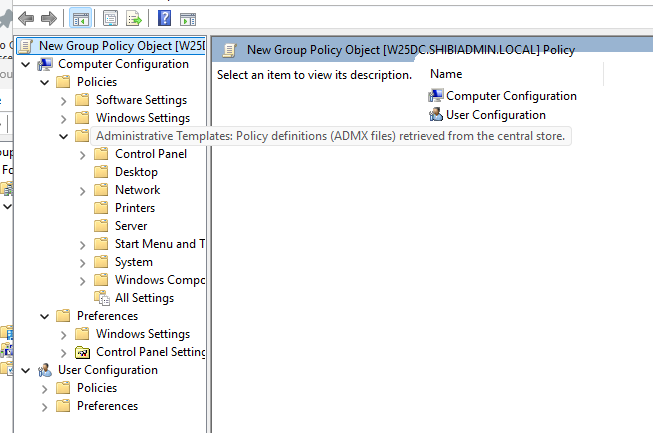653x433 pixels.
Task: Select Preferences under Computer Configuration
Action: pyautogui.click(x=107, y=316)
